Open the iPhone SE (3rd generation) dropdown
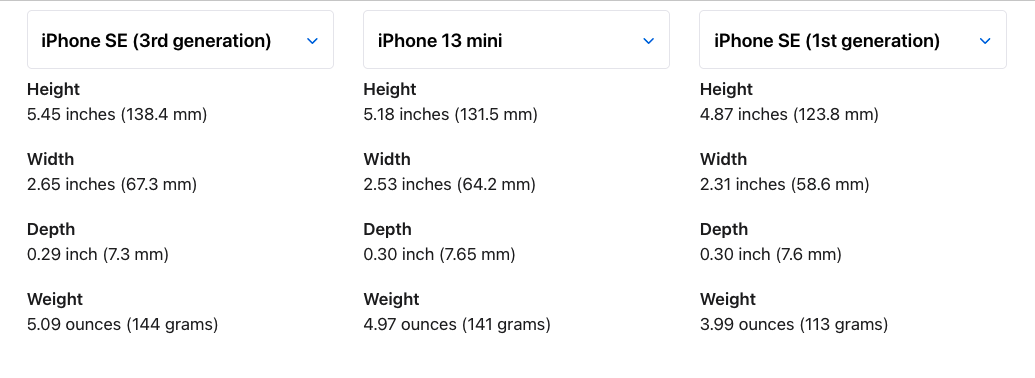The height and width of the screenshot is (378, 1035). coord(180,40)
